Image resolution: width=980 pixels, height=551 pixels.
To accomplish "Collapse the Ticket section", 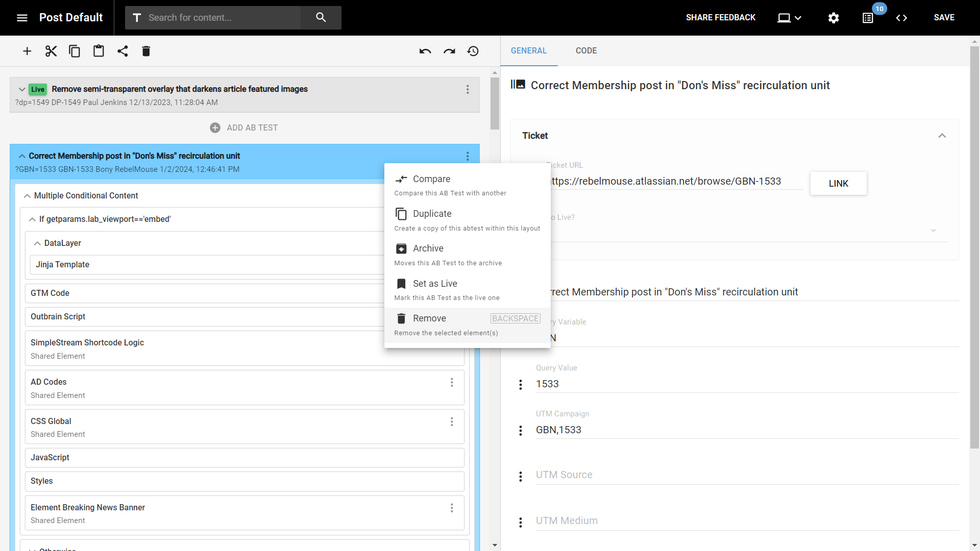I will tap(941, 136).
